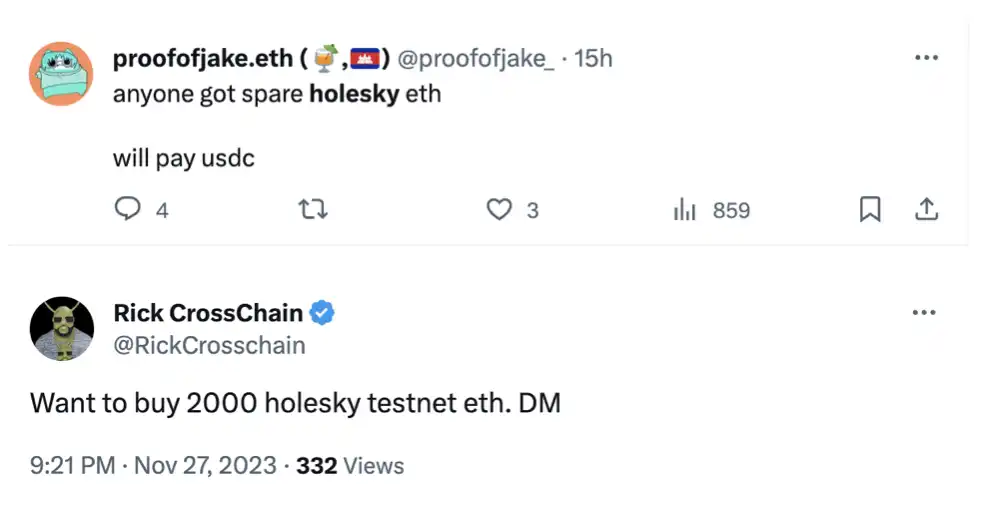
Task: Like the holesky eth tweet
Action: 499,210
